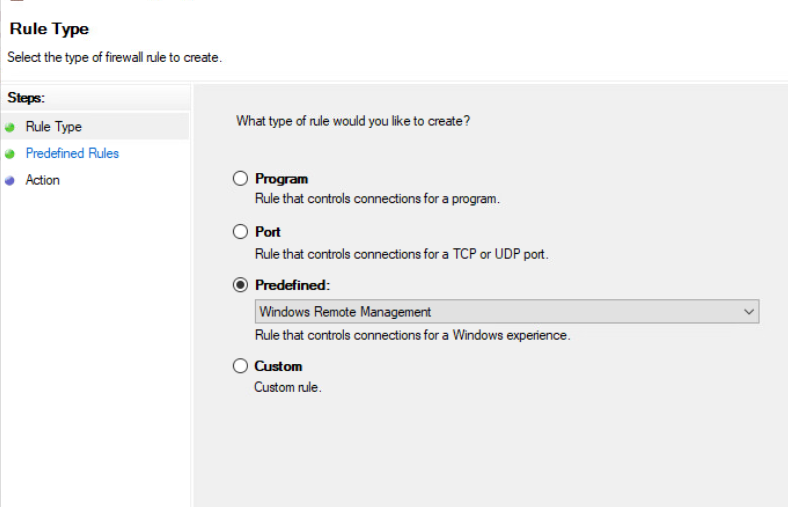788x507 pixels.
Task: Click the Steps: panel header
Action: tap(27, 98)
